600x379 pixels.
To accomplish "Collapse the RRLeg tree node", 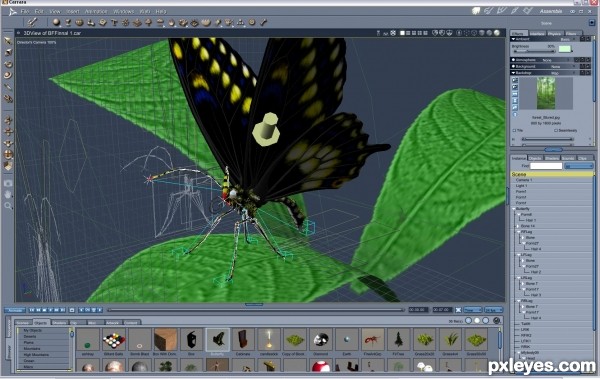I will pyautogui.click(x=519, y=301).
